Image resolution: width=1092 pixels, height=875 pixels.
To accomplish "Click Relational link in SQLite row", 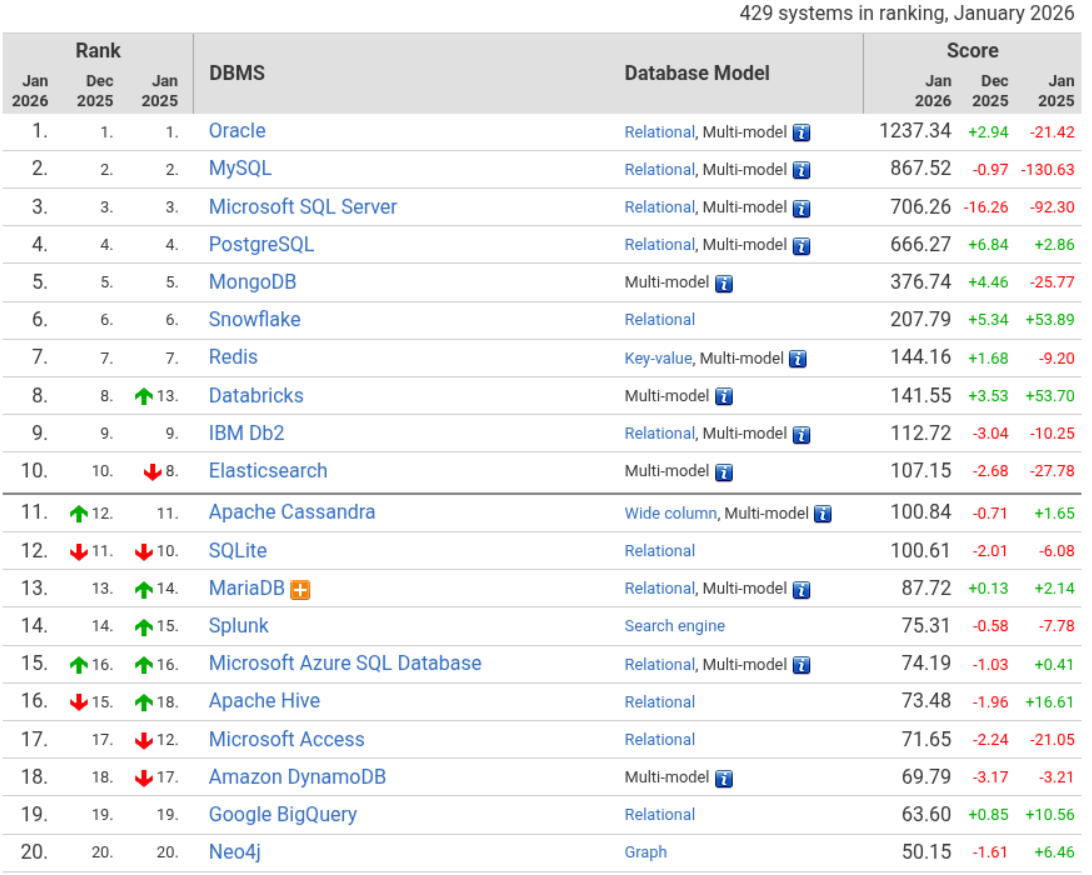I will pos(660,552).
